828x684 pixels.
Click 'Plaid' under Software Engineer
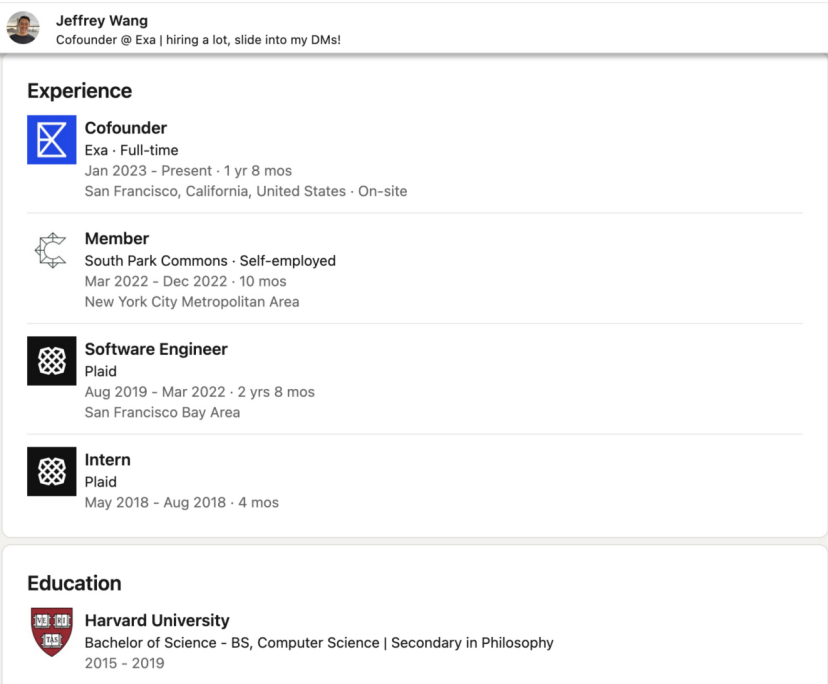[x=101, y=371]
